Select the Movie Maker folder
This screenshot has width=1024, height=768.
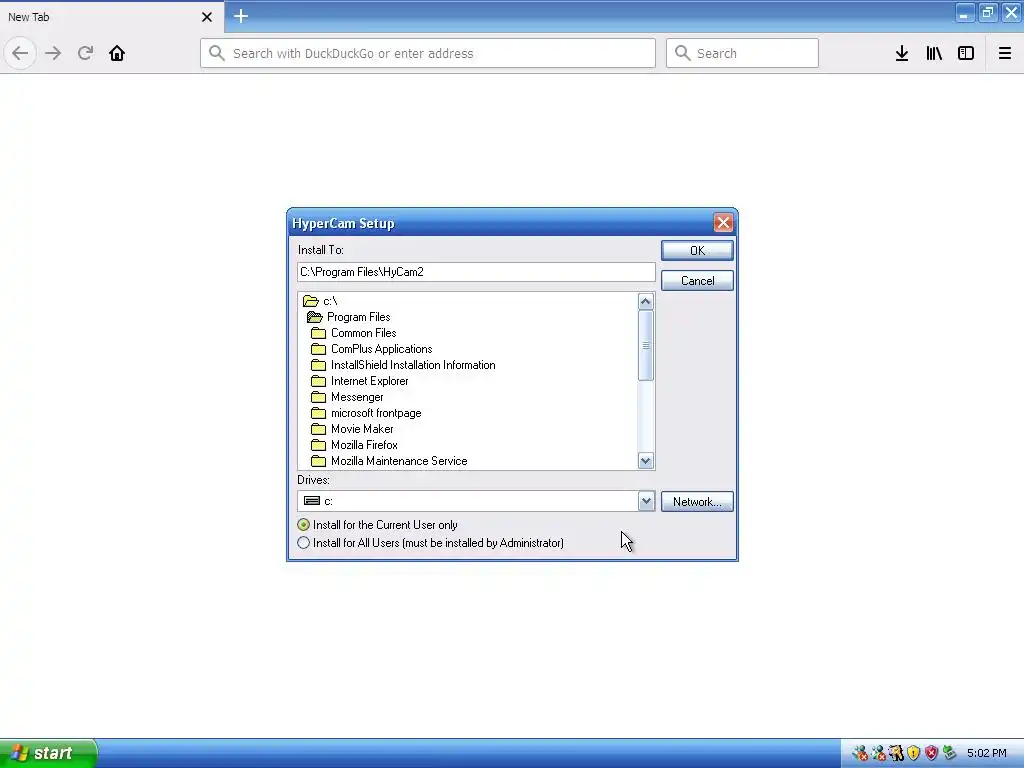[352, 429]
